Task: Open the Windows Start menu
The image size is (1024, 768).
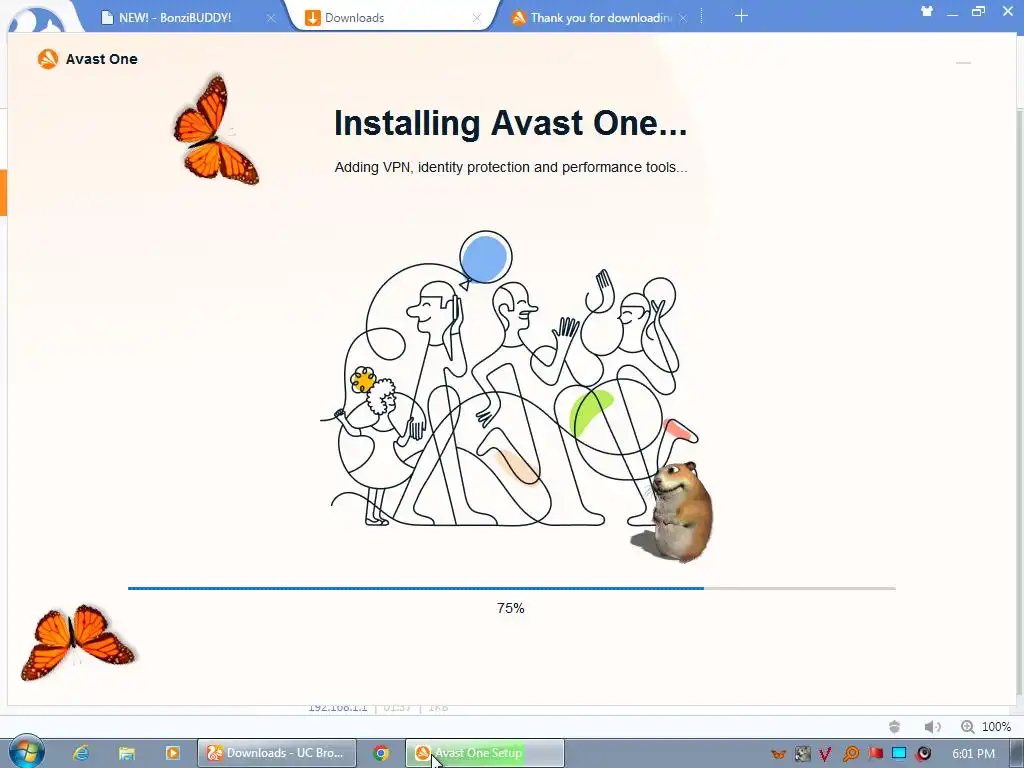Action: 26,752
